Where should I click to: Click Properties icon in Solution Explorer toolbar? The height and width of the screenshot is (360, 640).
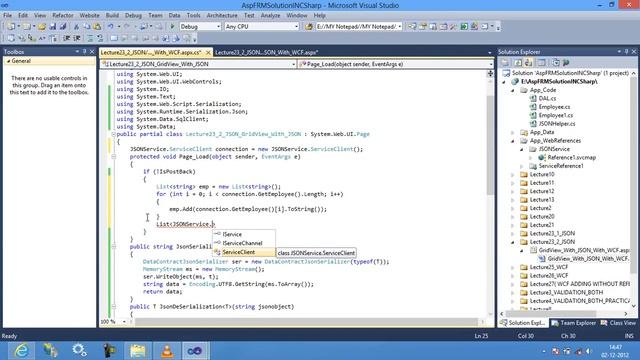[505, 62]
